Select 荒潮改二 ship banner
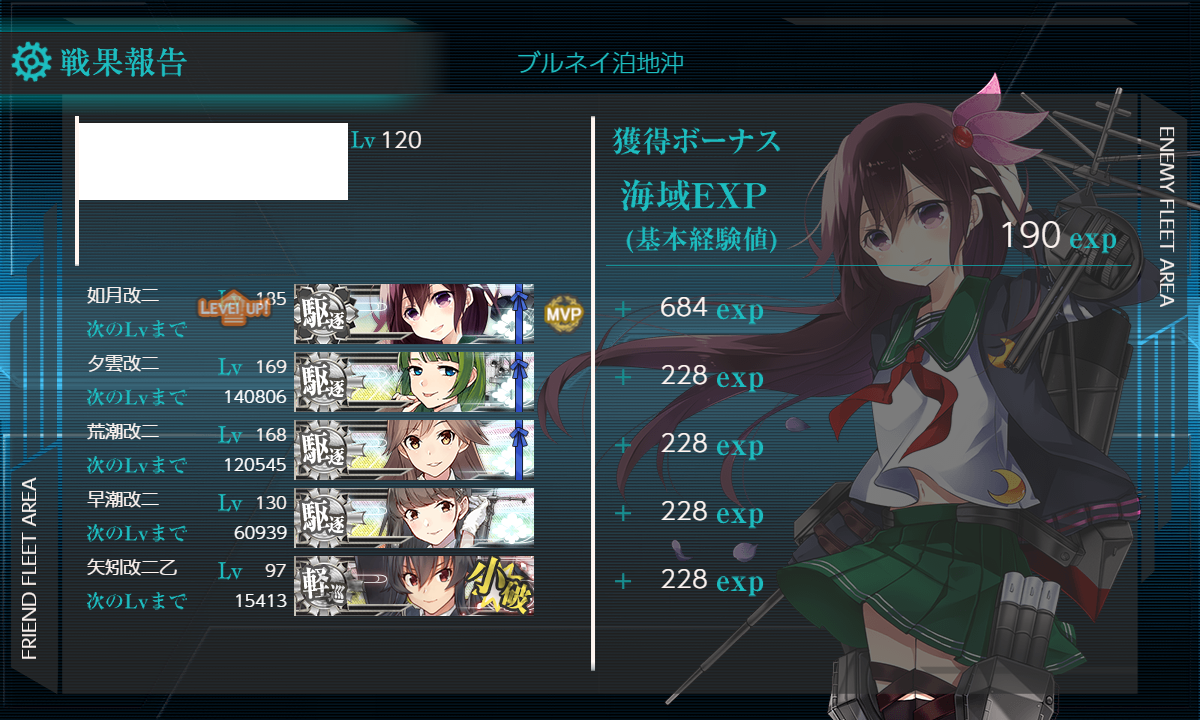This screenshot has height=720, width=1200. point(414,450)
